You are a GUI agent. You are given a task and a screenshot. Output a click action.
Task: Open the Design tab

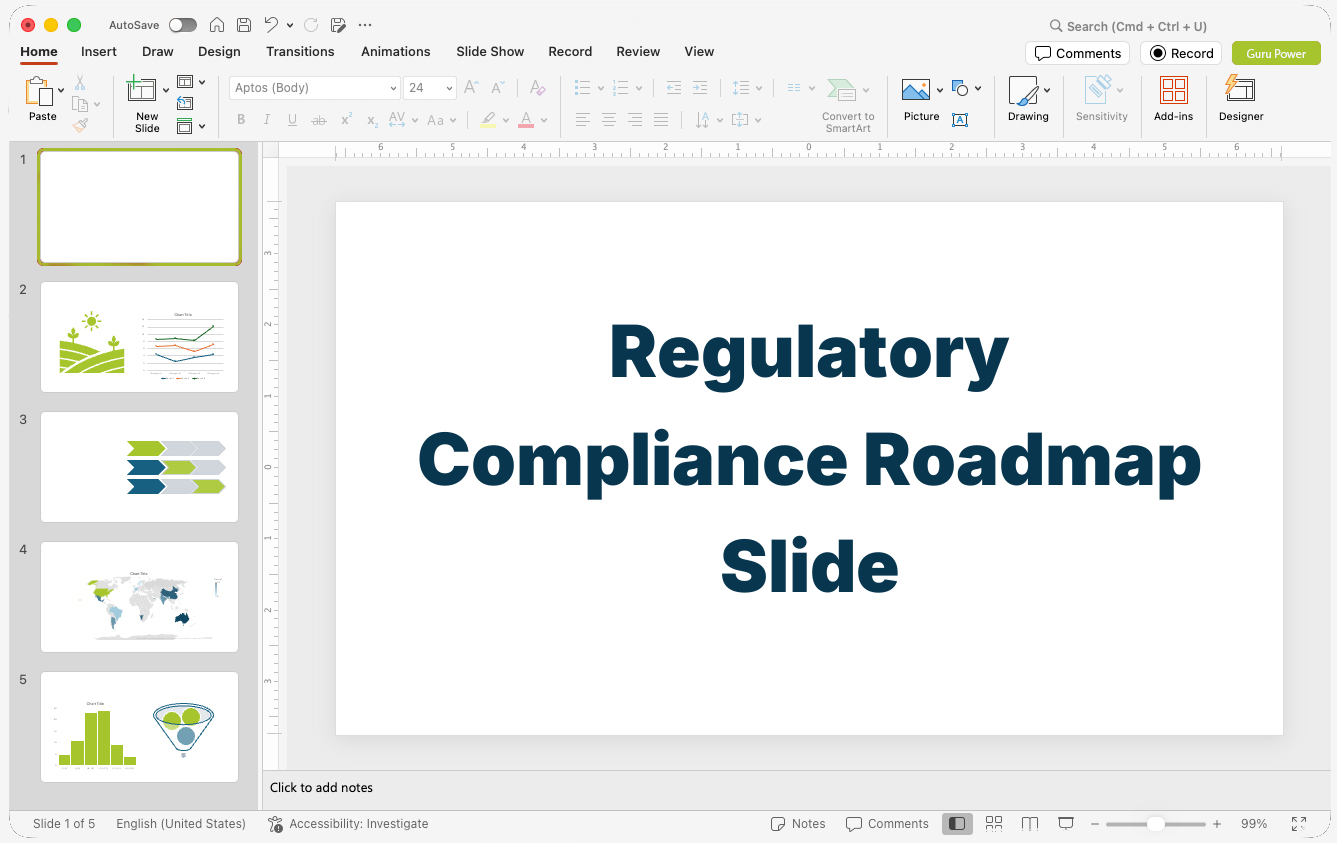pos(219,52)
